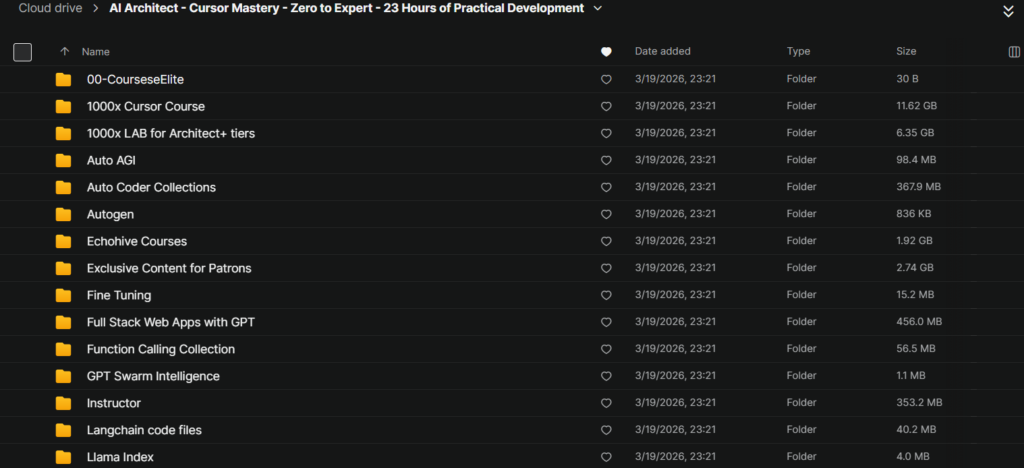Viewport: 1024px width, 468px height.
Task: Toggle favorite heart for Auto AGI
Action: [x=606, y=161]
